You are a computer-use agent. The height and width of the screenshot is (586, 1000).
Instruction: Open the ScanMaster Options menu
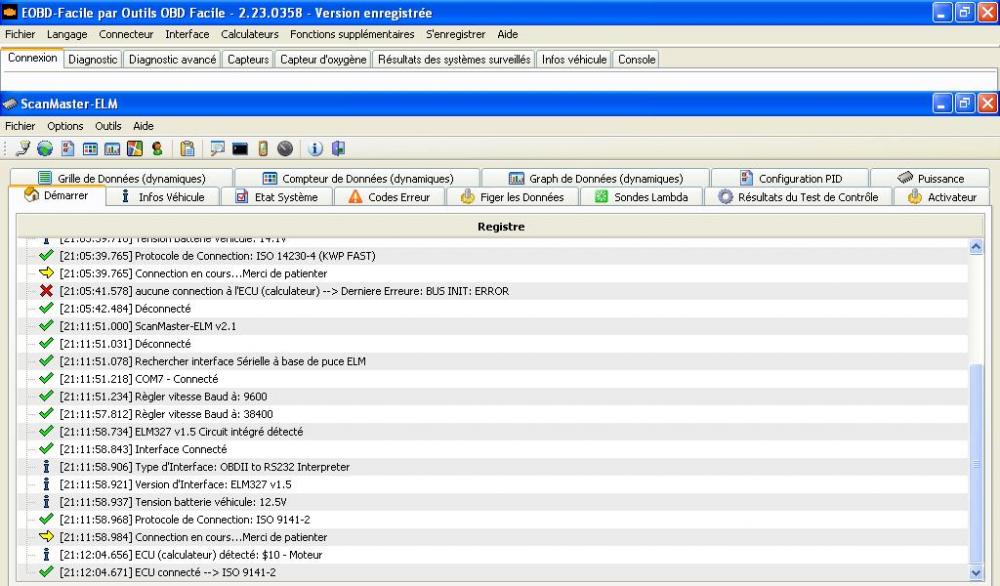(65, 126)
